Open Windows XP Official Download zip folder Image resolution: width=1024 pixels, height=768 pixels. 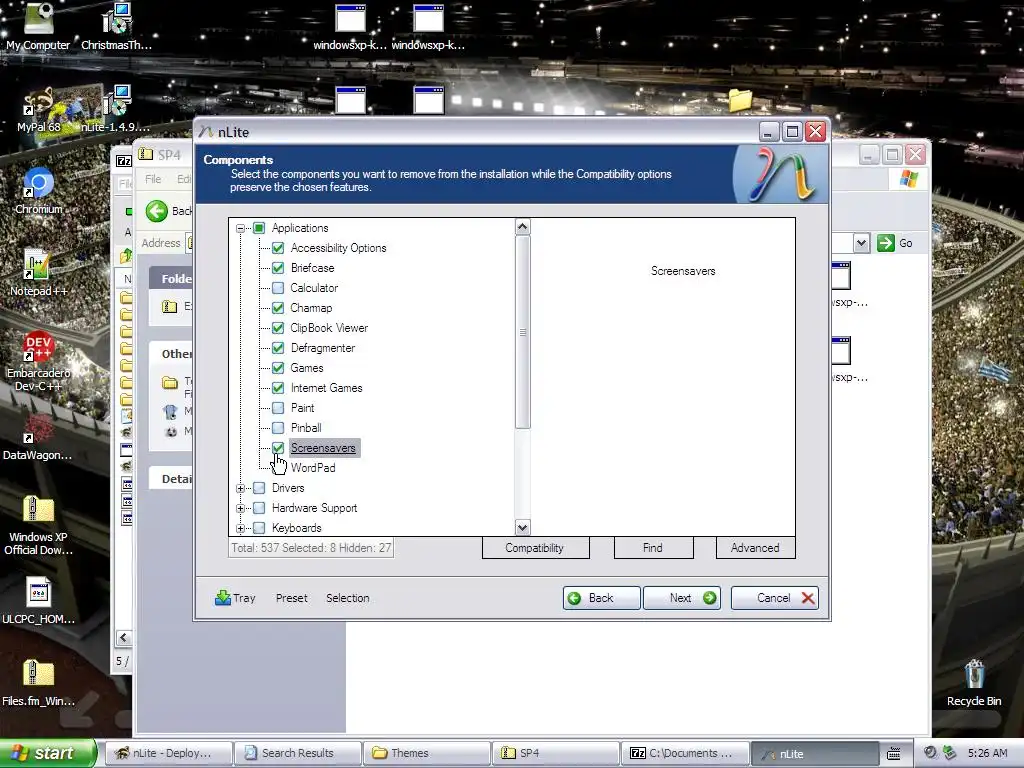(x=38, y=525)
